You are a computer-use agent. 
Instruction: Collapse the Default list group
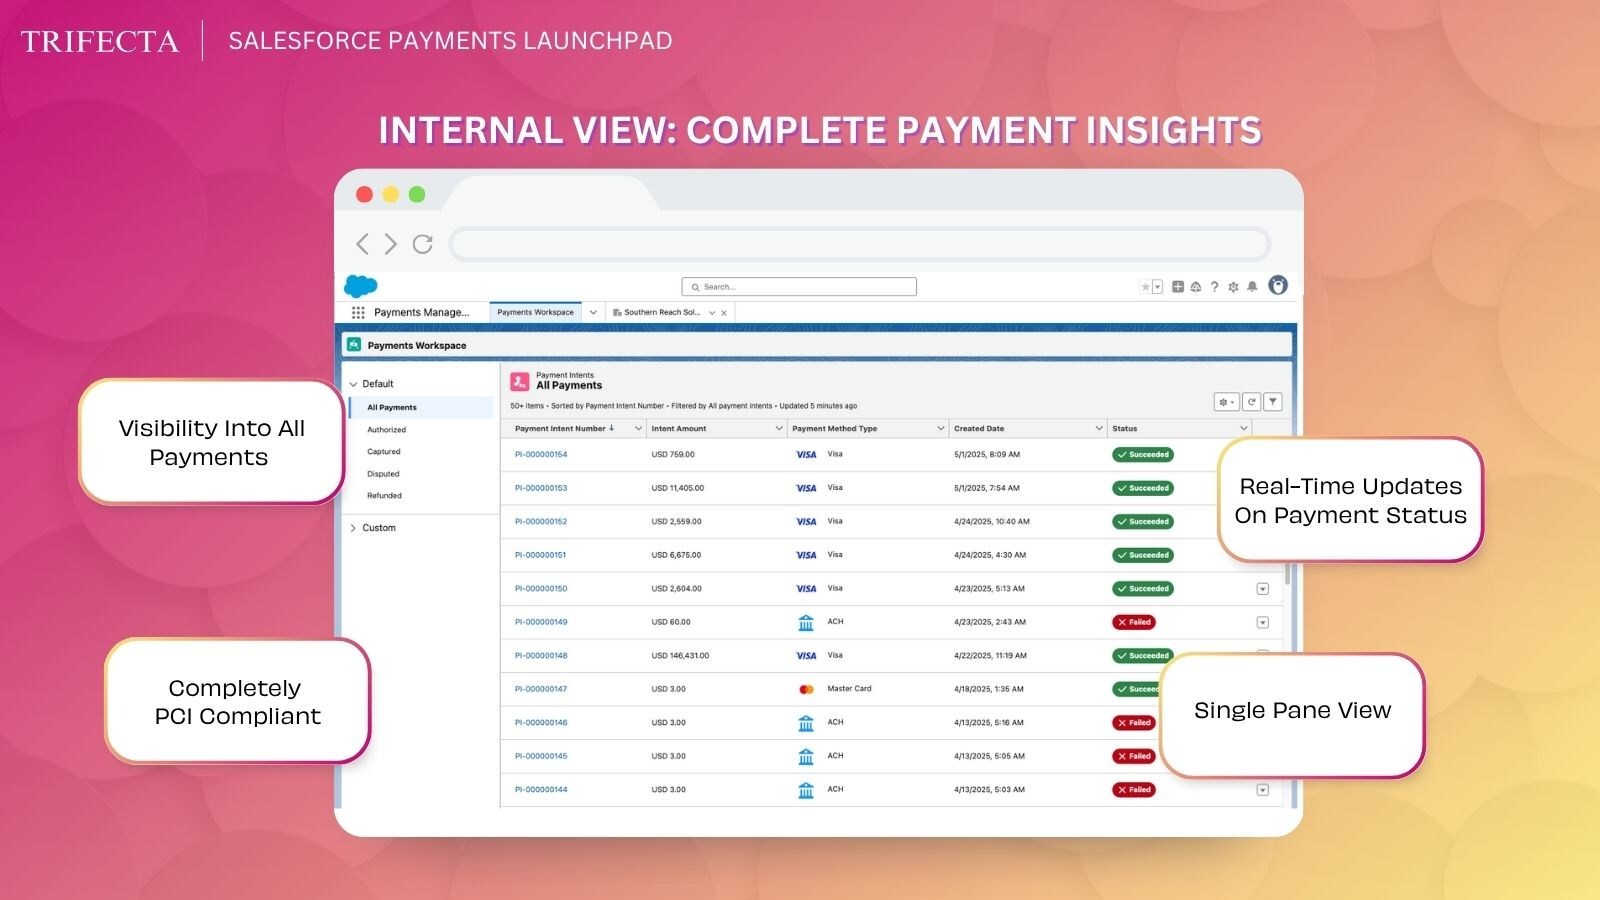coord(353,384)
